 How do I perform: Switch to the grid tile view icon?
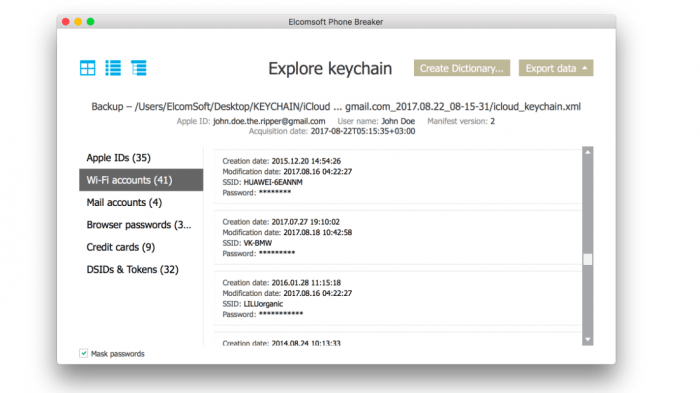click(x=88, y=68)
